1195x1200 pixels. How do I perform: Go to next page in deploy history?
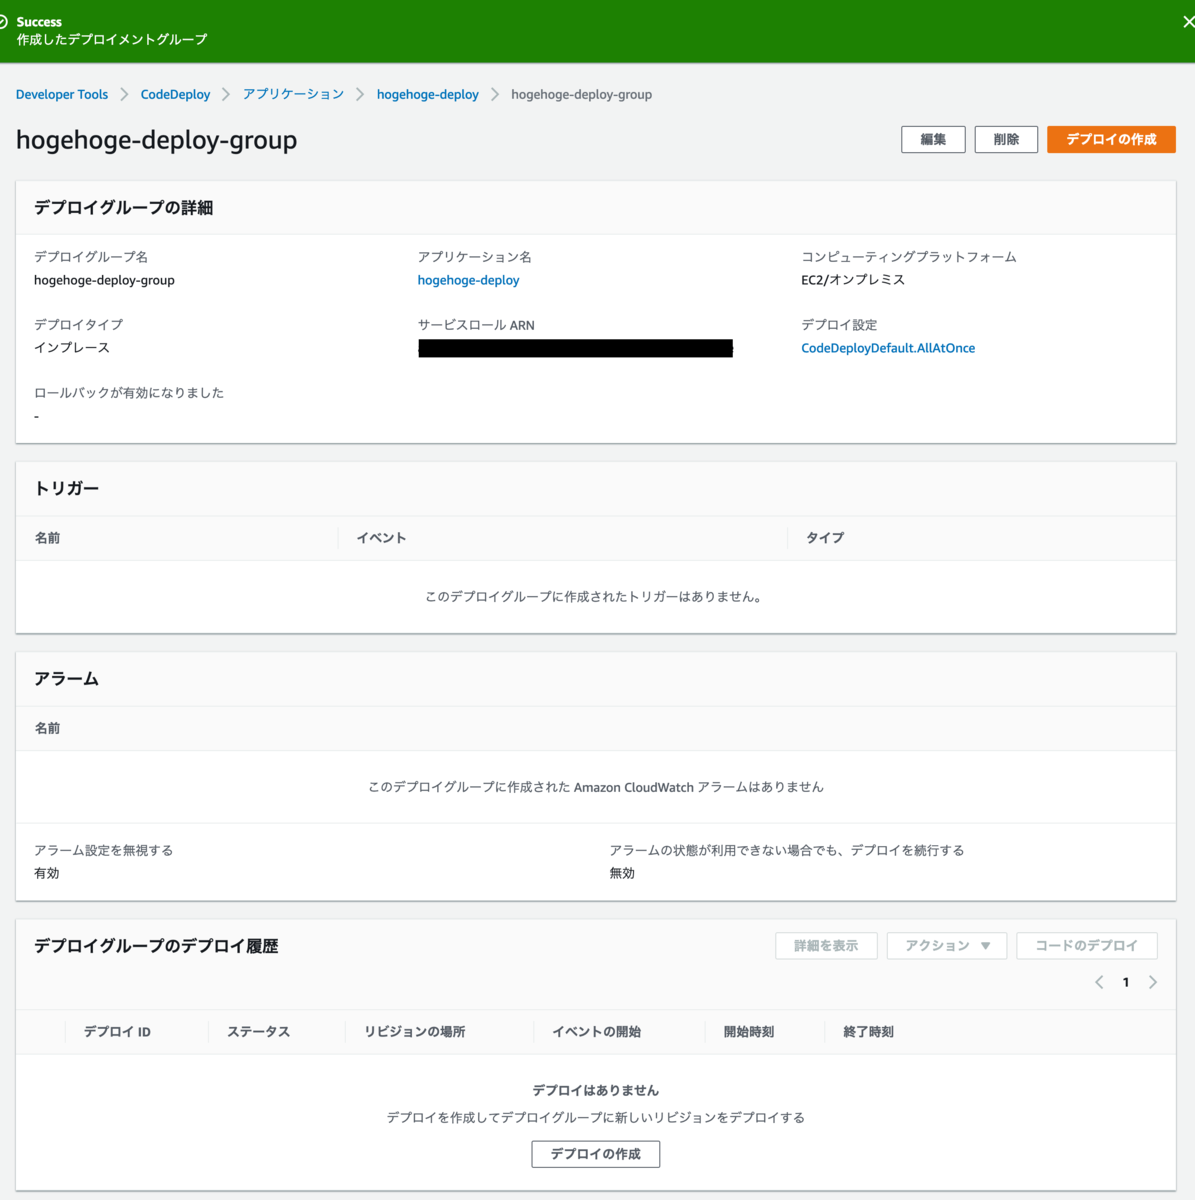(x=1152, y=982)
